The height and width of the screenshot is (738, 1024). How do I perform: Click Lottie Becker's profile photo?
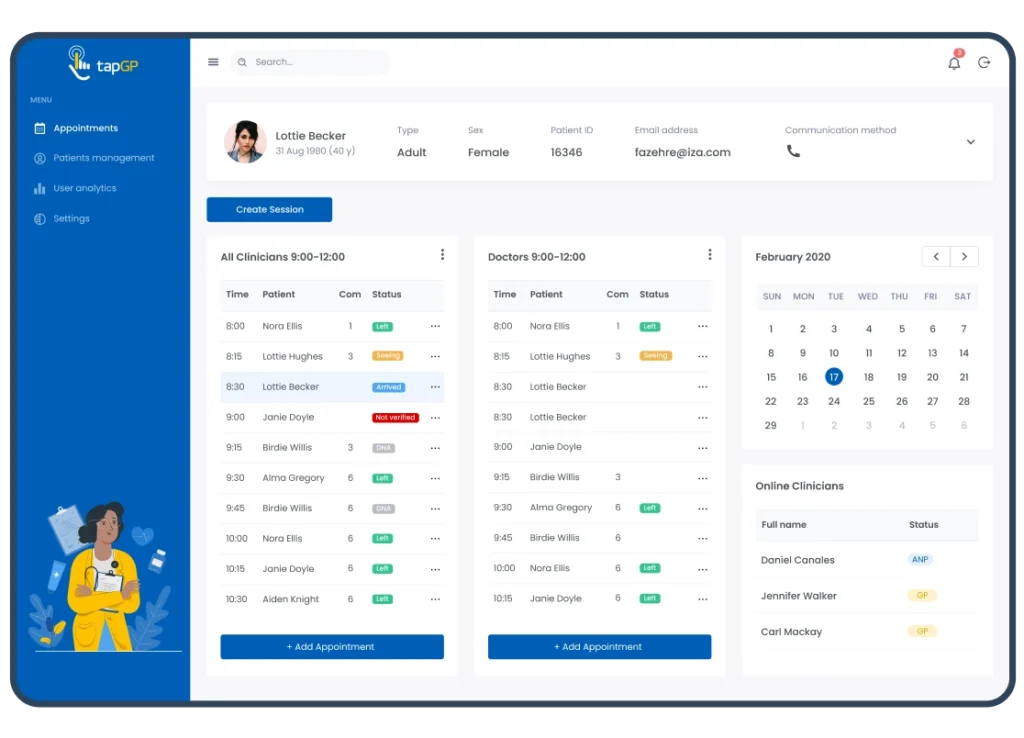pos(245,142)
